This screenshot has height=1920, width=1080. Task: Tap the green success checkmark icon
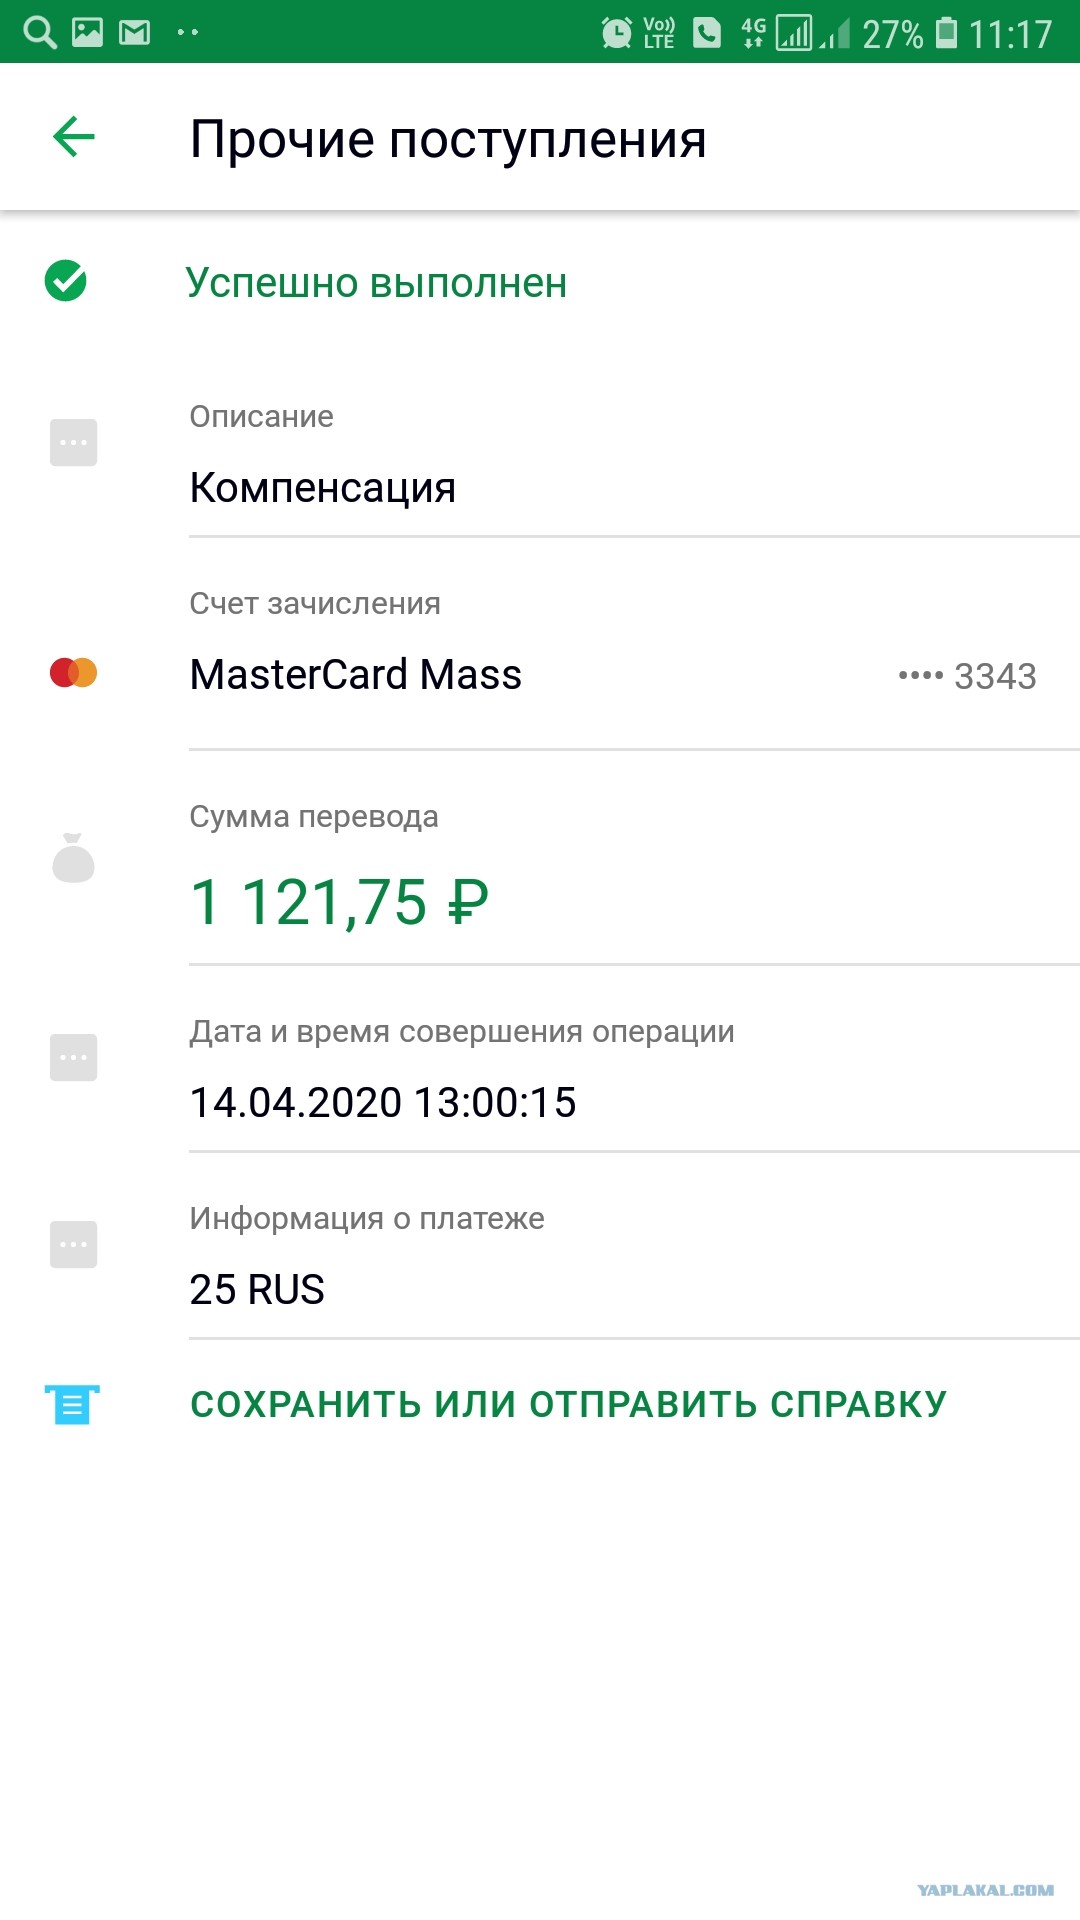[x=66, y=281]
